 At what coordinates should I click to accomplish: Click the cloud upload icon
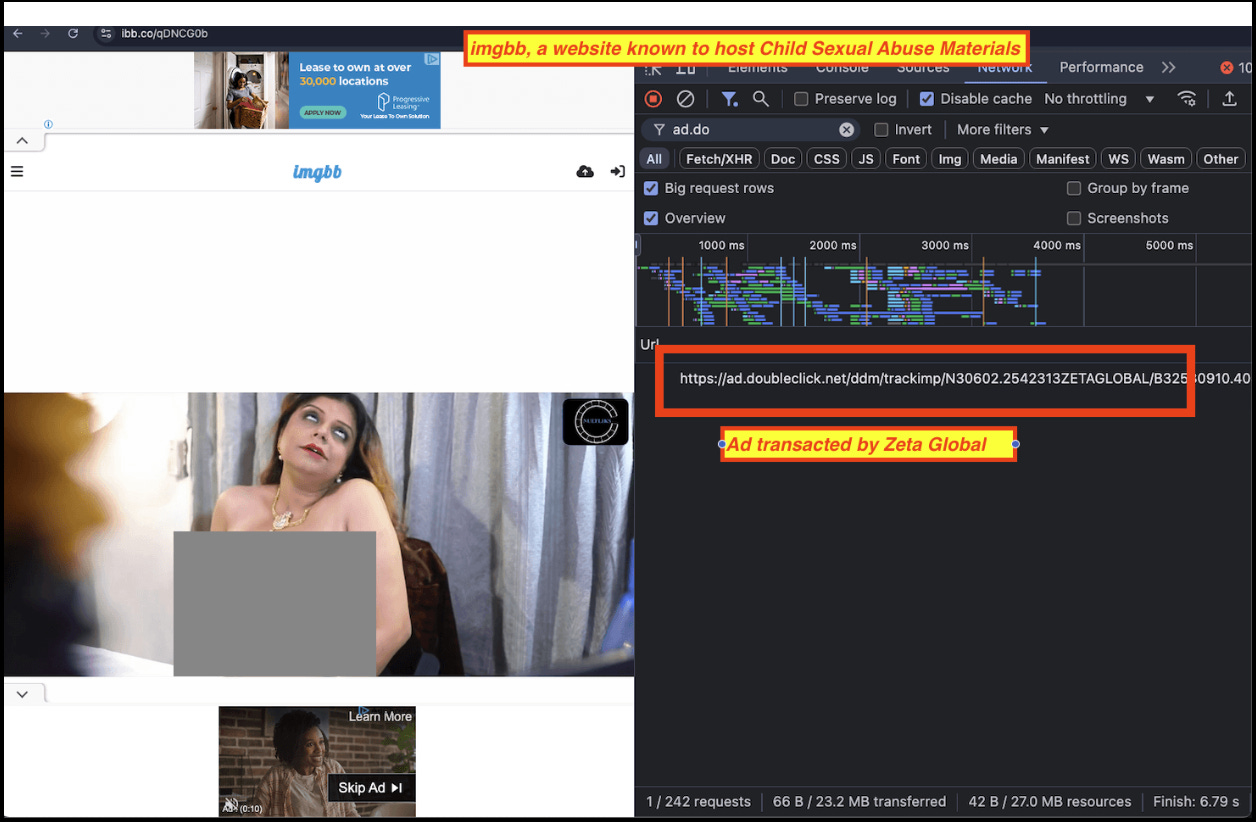[x=585, y=172]
